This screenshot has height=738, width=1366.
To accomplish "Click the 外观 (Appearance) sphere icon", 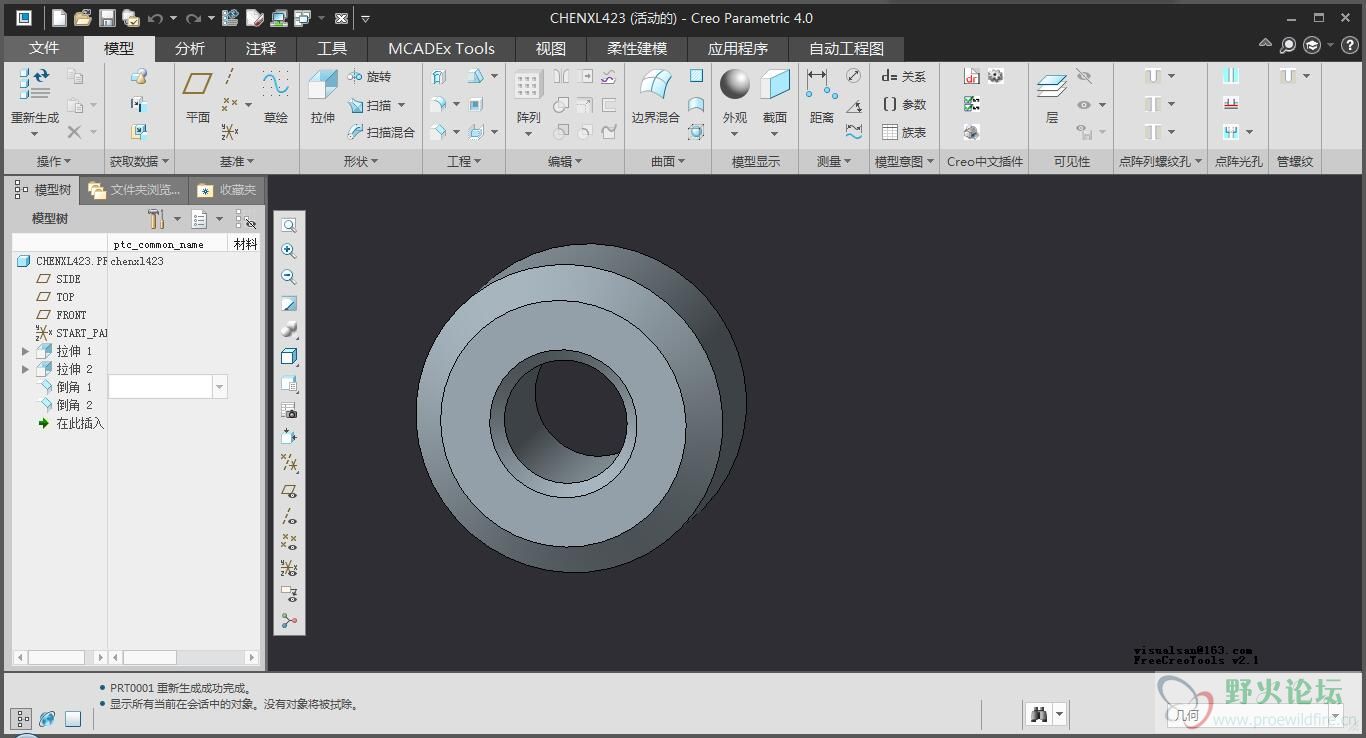I will coord(735,85).
